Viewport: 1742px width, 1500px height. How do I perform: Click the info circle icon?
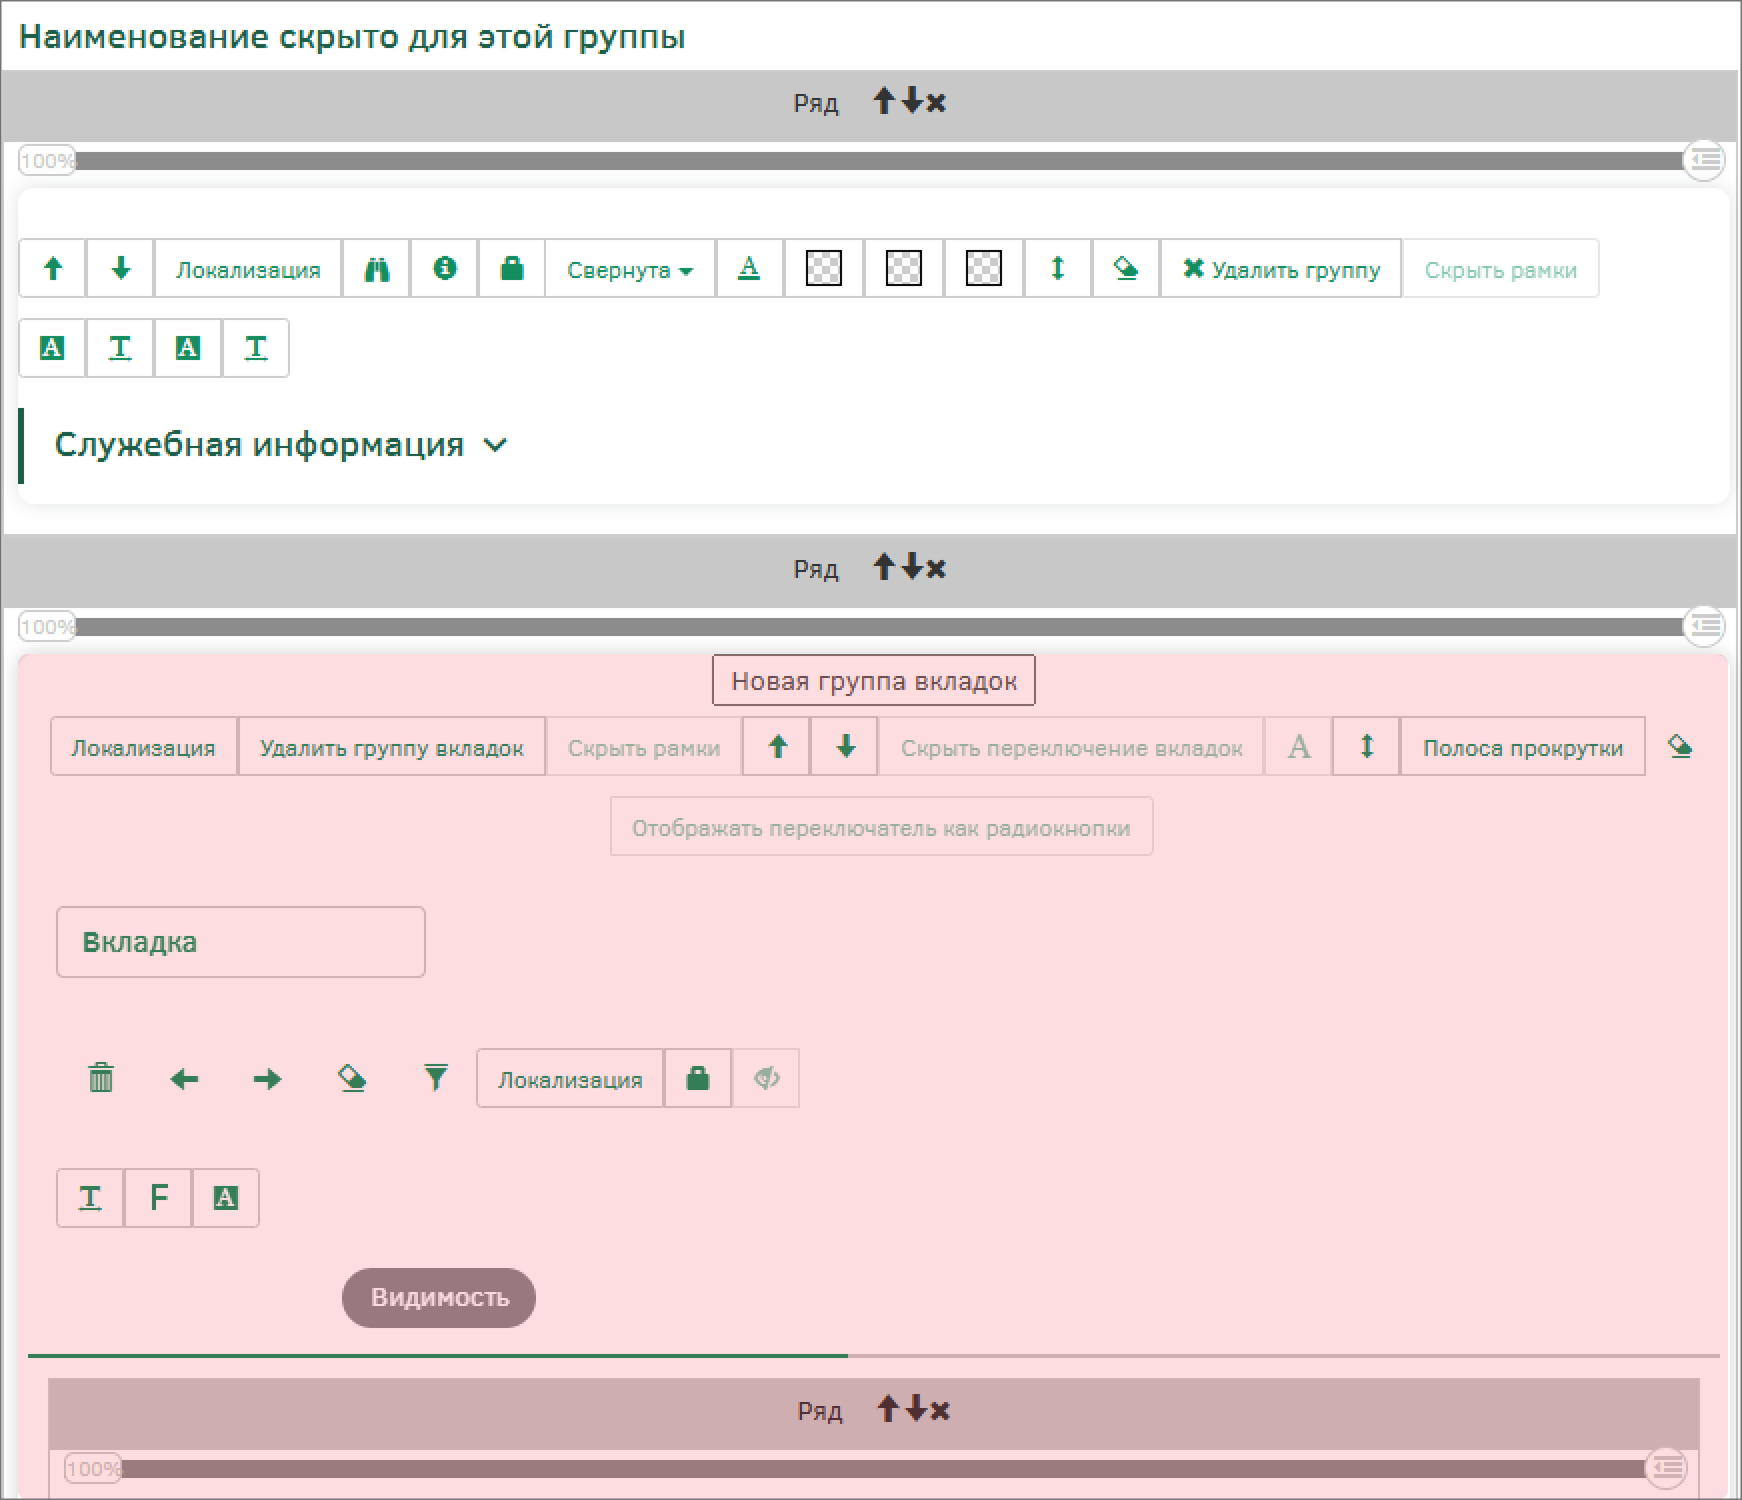click(x=445, y=269)
